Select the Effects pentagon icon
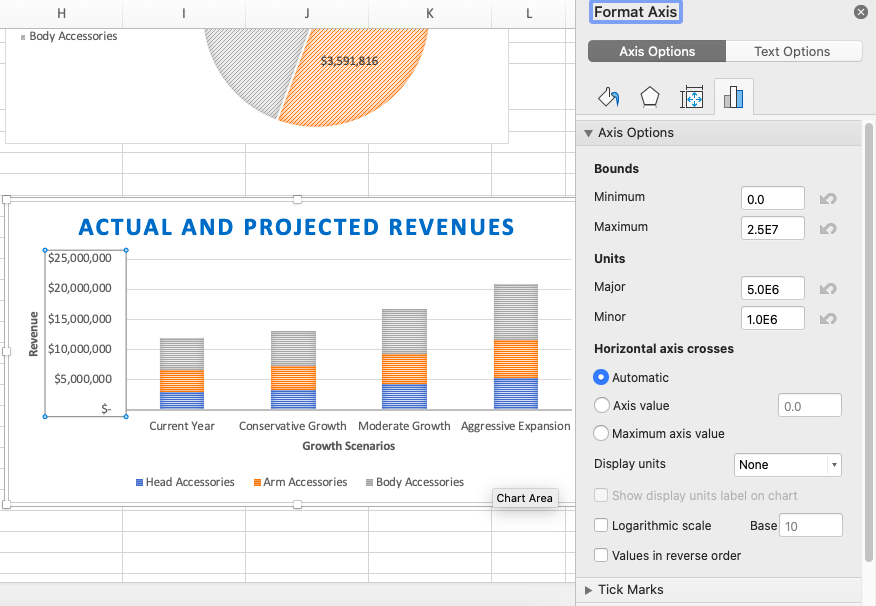876x606 pixels. point(650,96)
